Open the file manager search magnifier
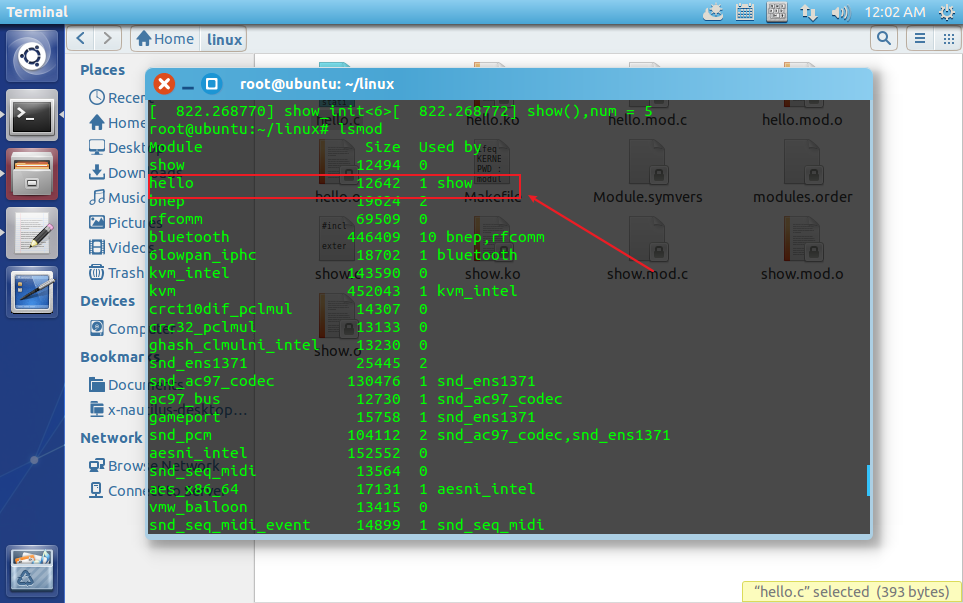963x603 pixels. (882, 37)
